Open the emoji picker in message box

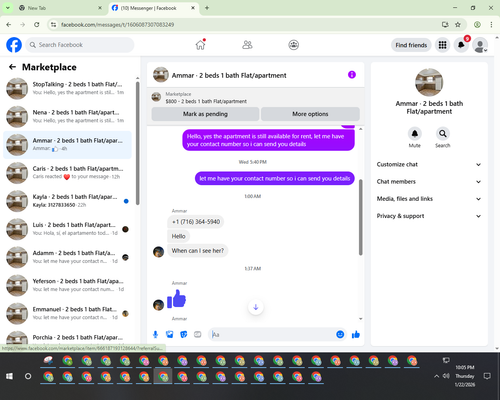click(340, 334)
